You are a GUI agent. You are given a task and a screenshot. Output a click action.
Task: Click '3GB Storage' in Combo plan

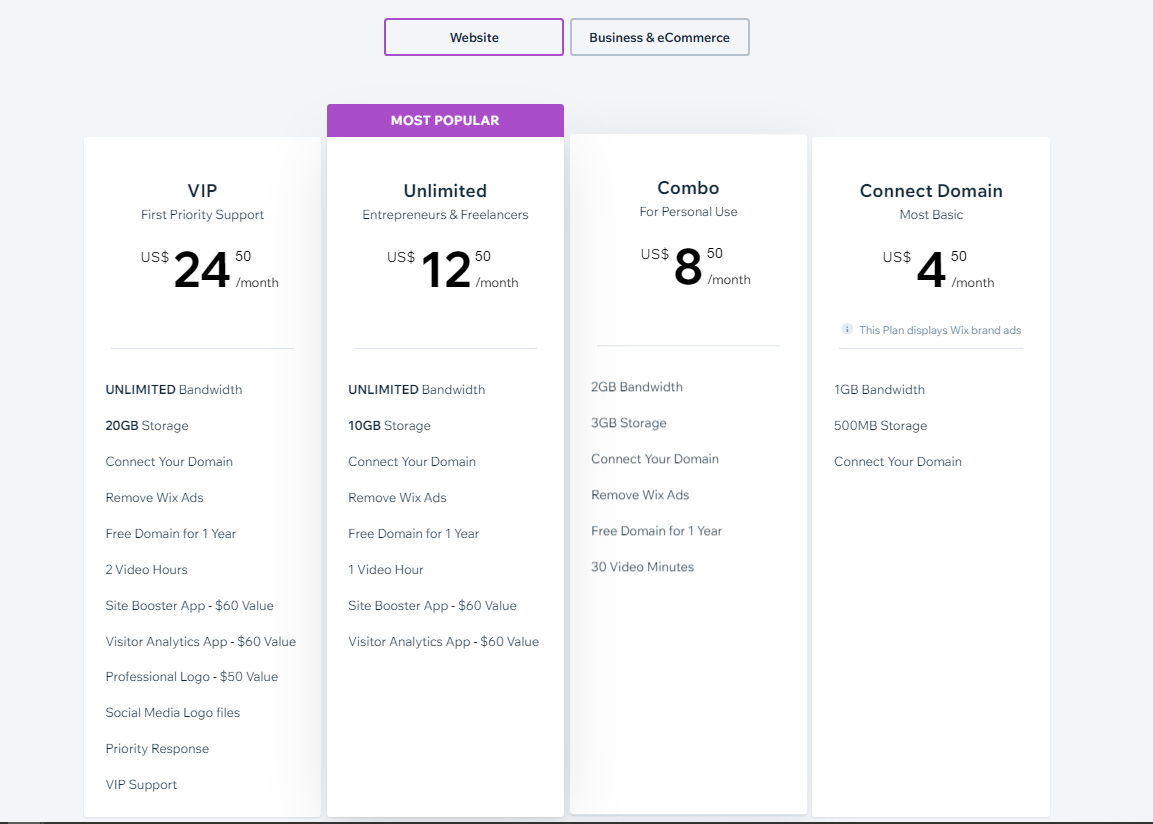coord(629,423)
